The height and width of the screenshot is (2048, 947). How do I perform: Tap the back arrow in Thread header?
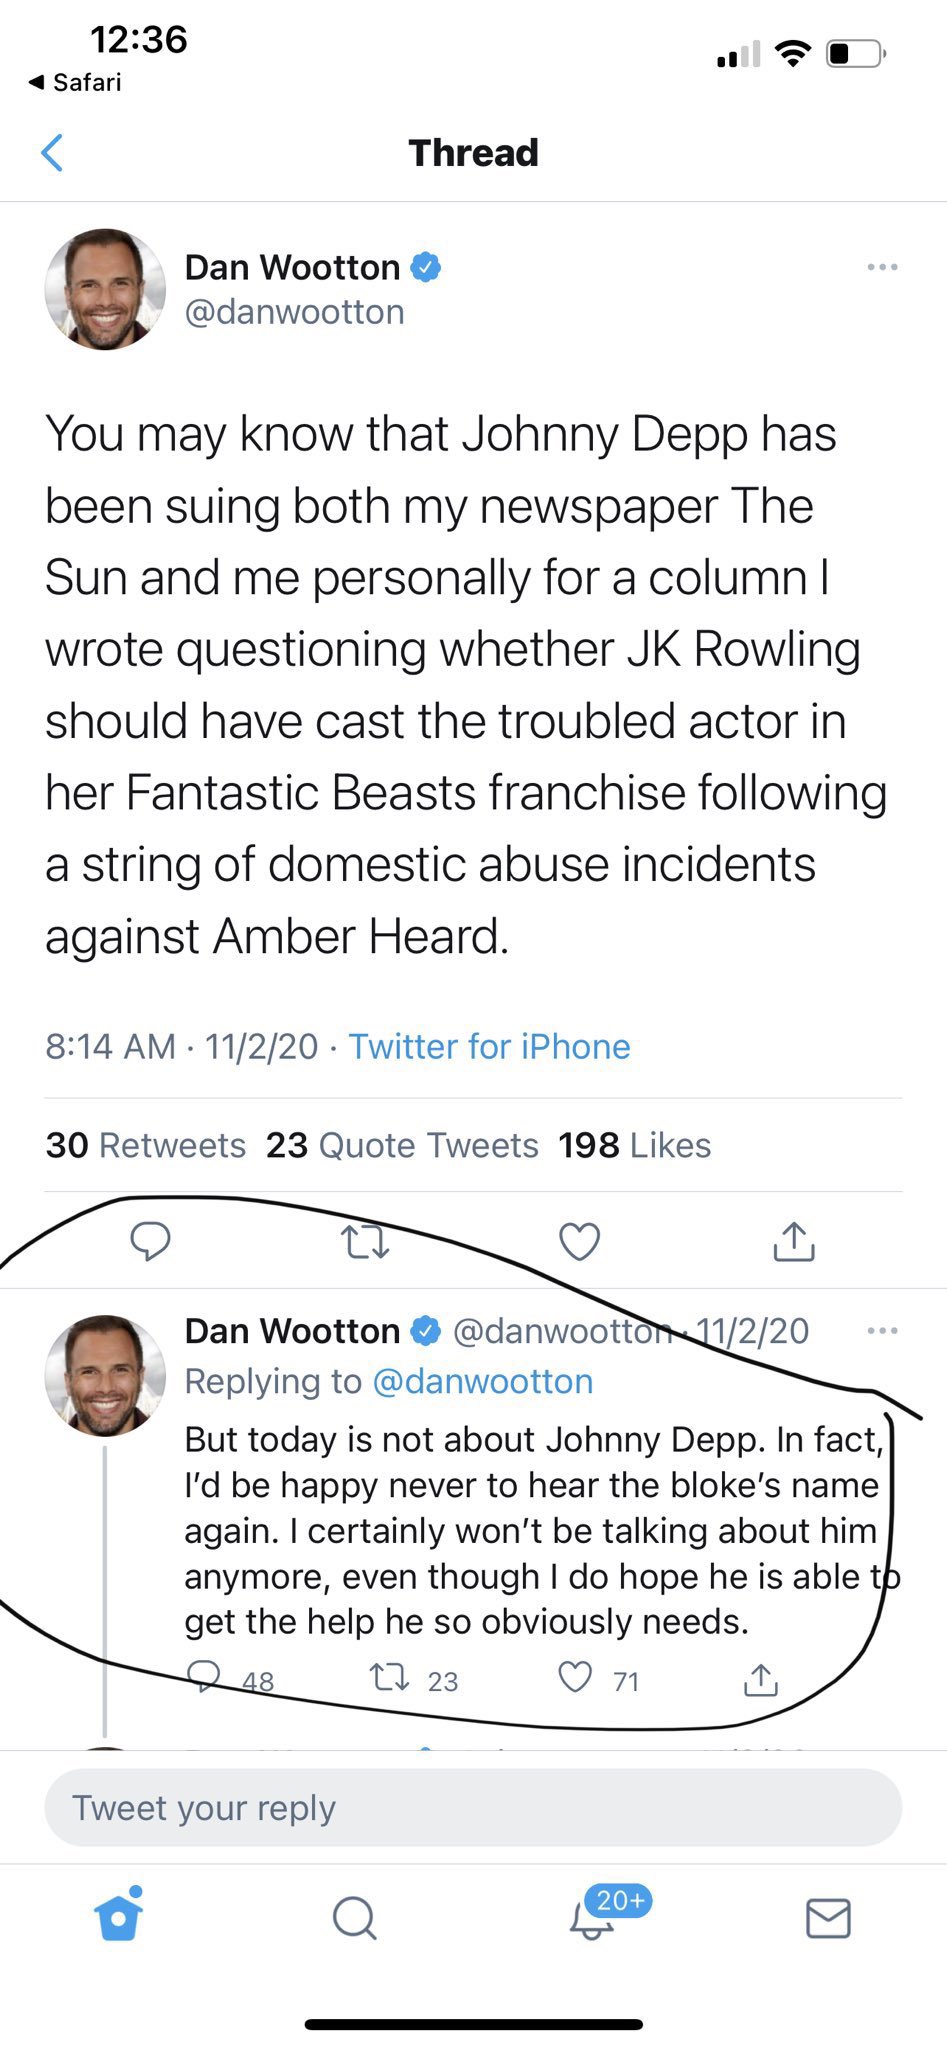(52, 153)
